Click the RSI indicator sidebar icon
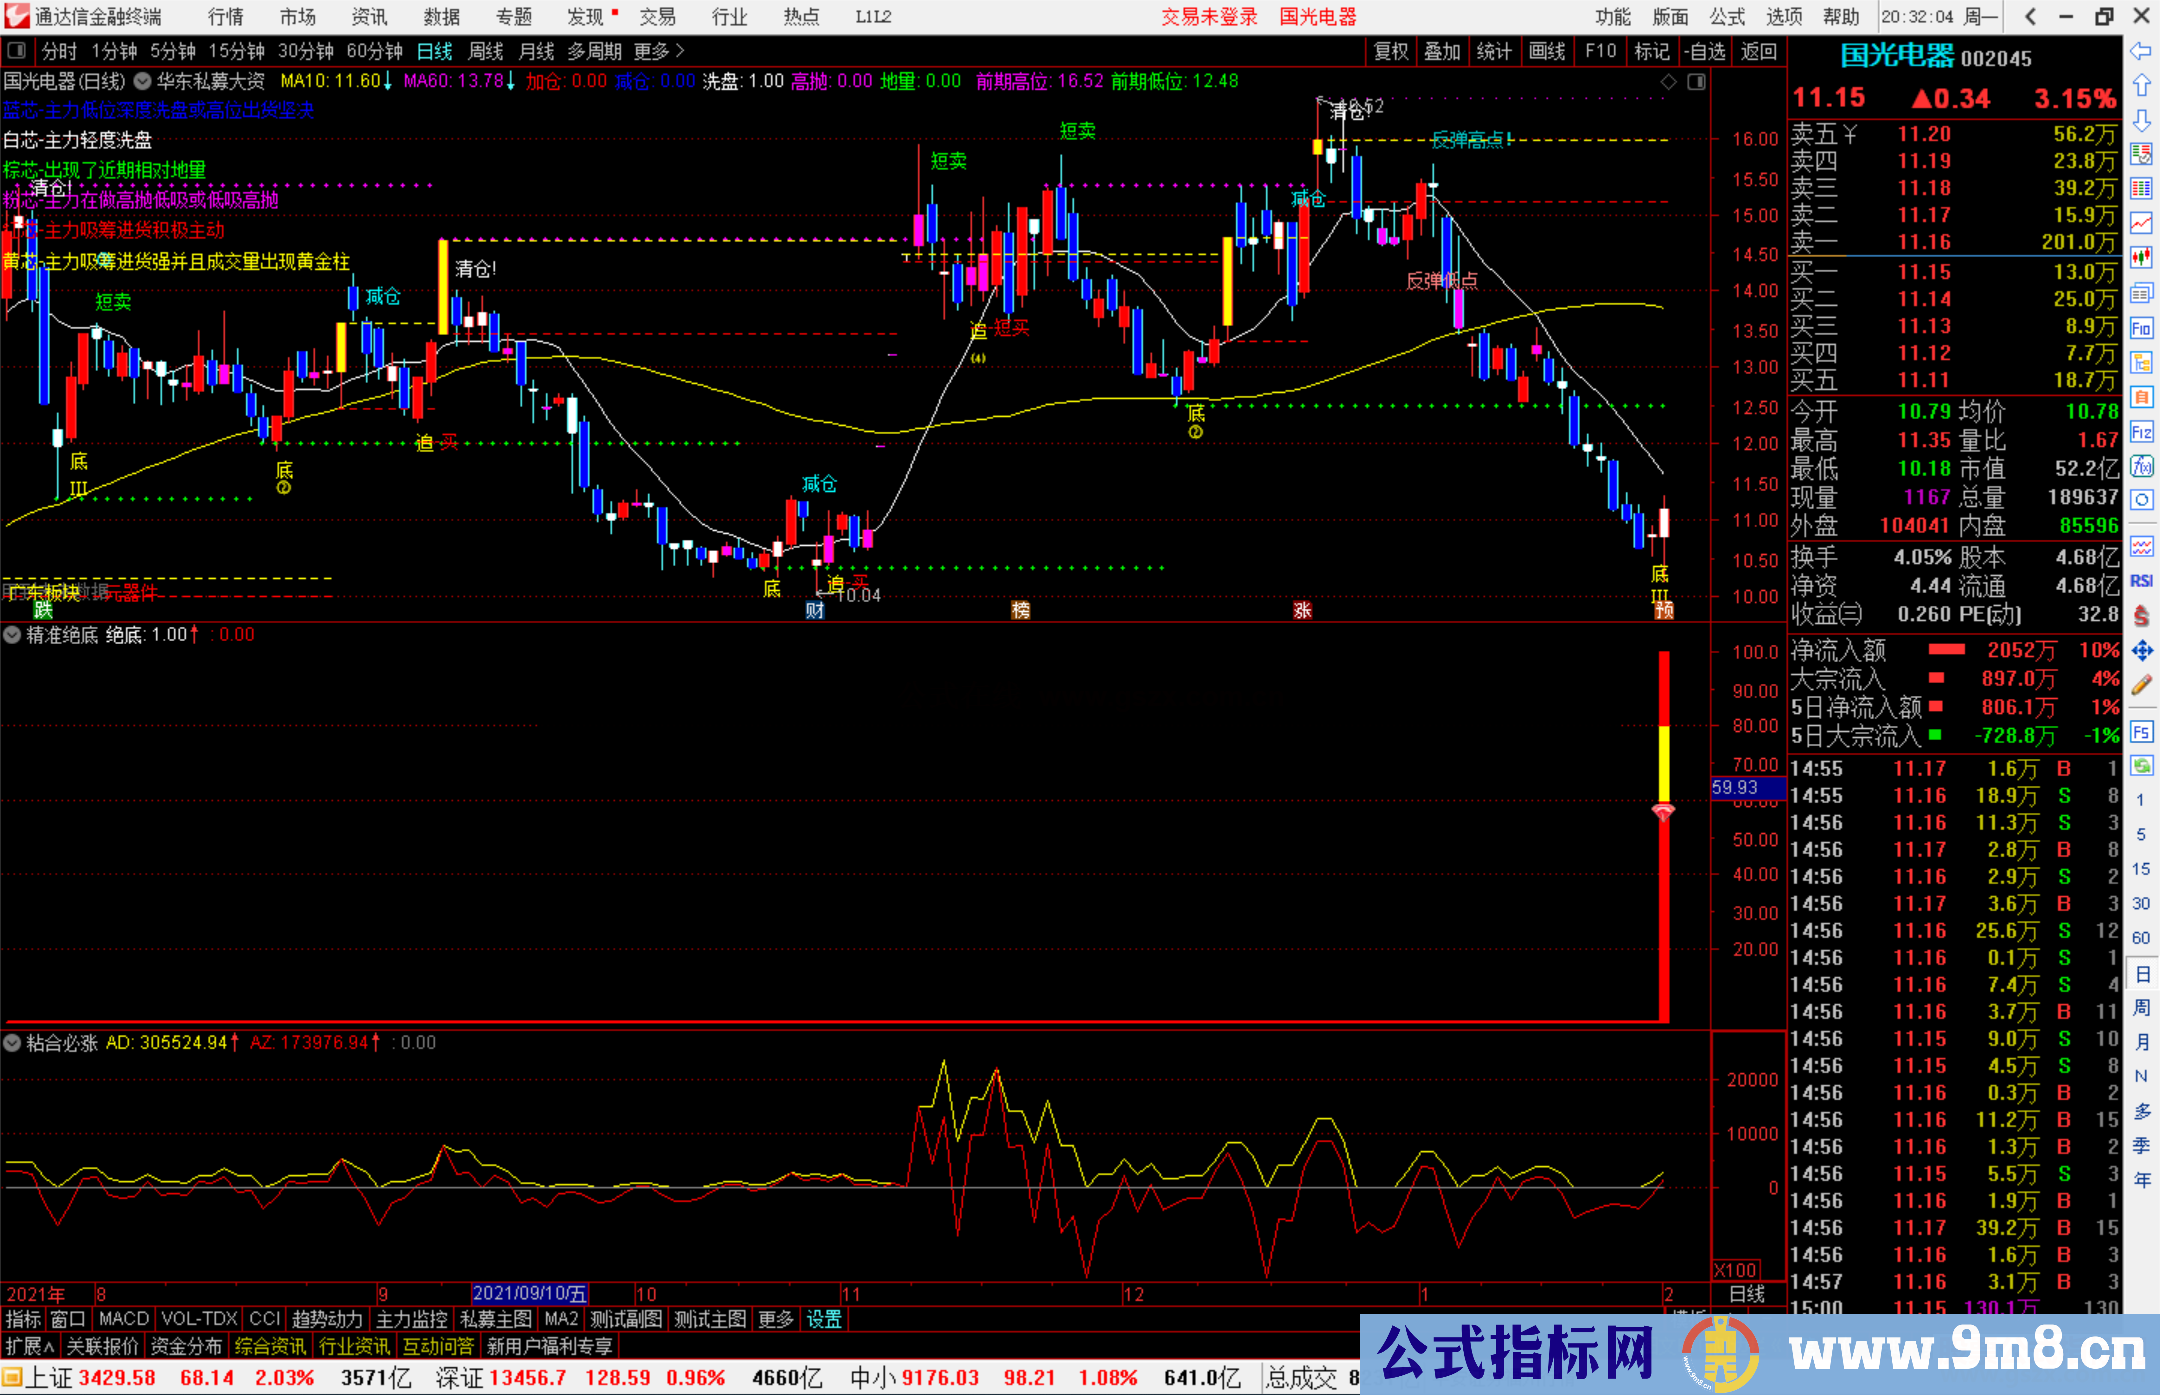This screenshot has height=1395, width=2160. [x=2141, y=581]
